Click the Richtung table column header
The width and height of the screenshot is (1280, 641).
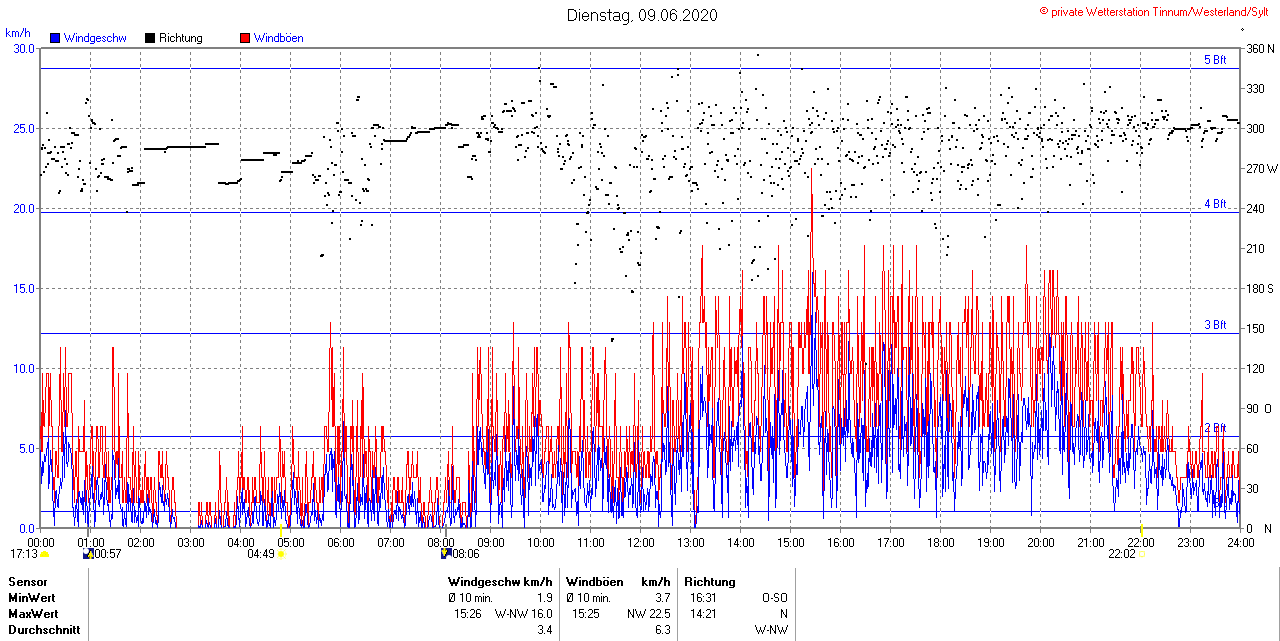click(710, 581)
